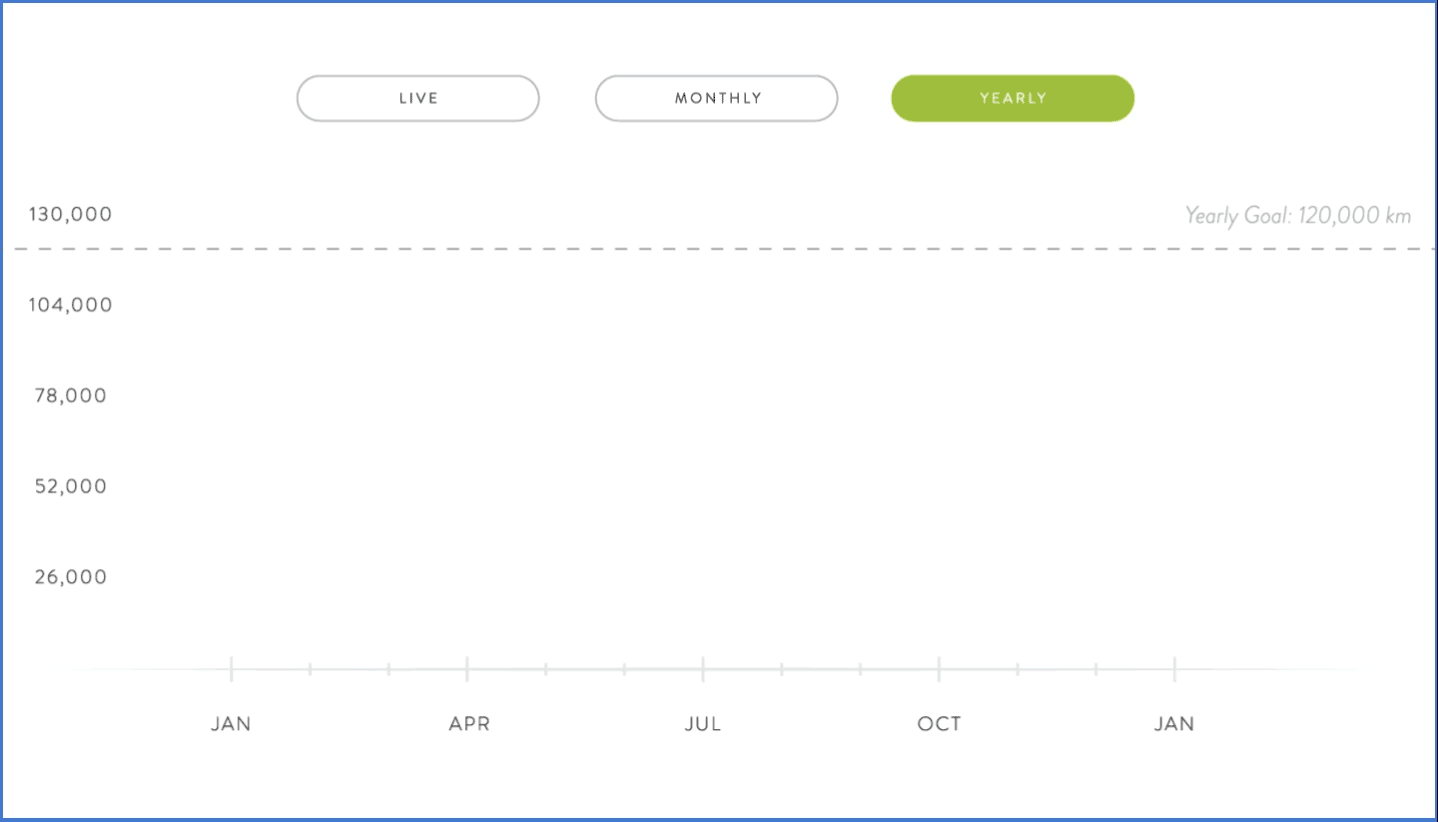
Task: Click the tick mark above APR
Action: click(x=467, y=669)
